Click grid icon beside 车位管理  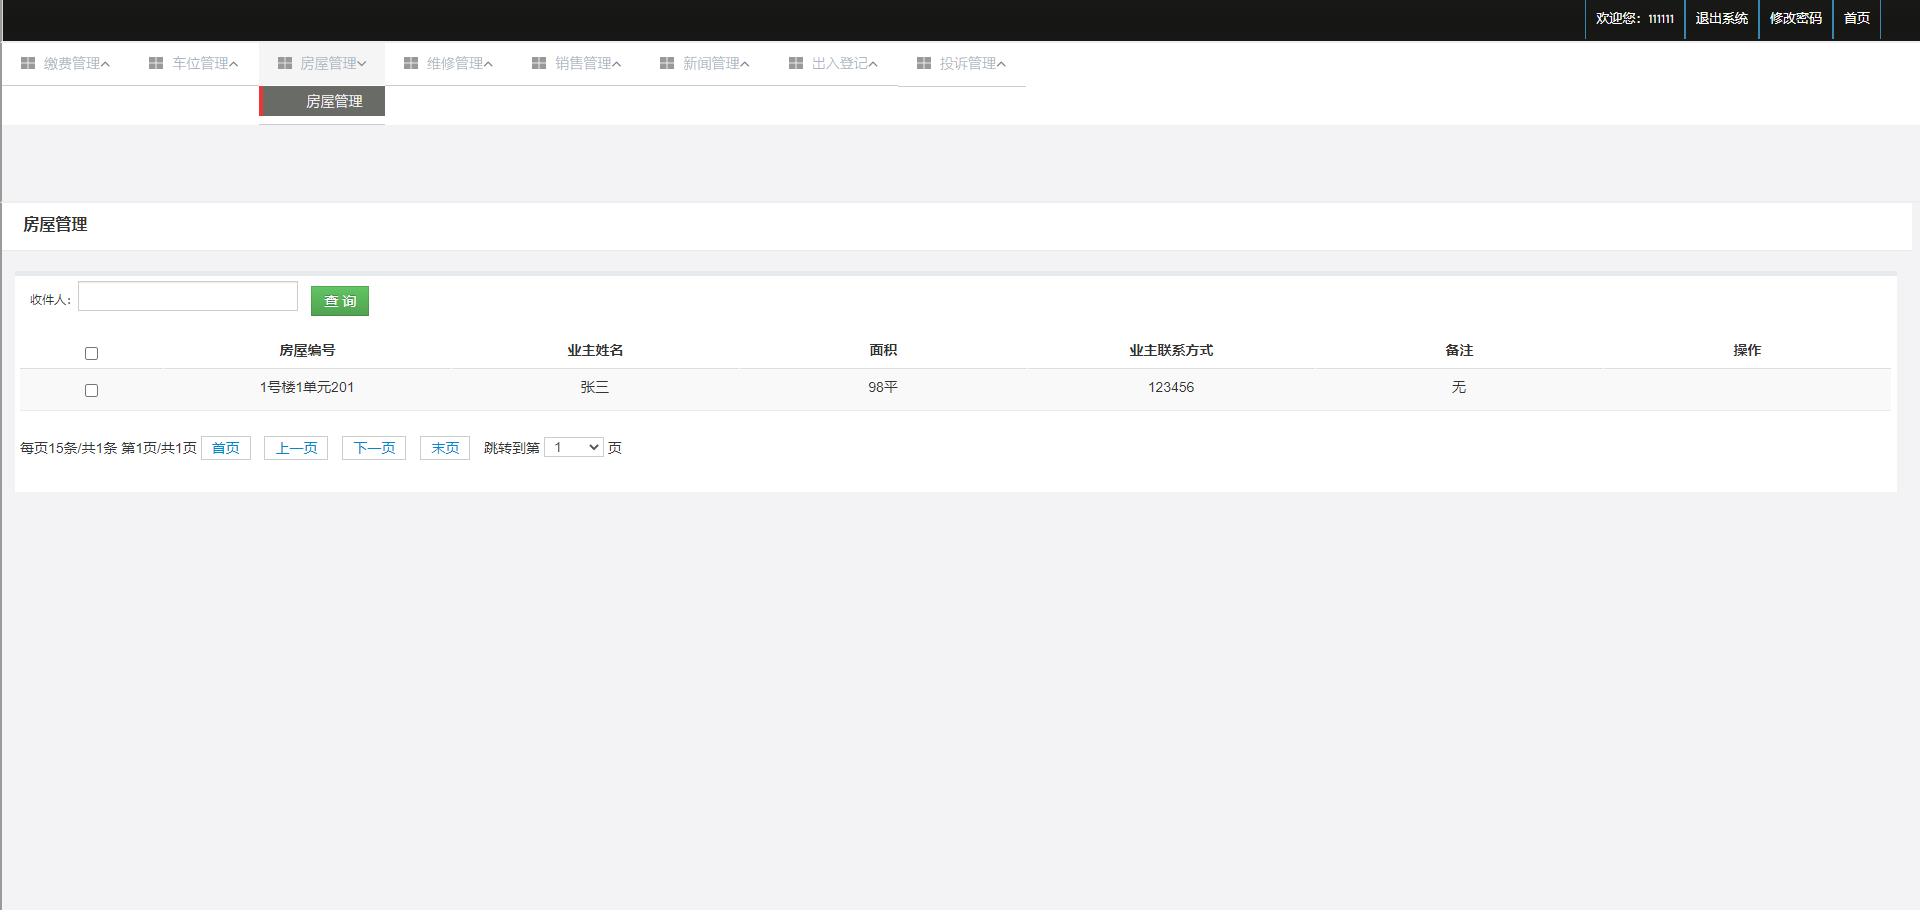[x=156, y=63]
